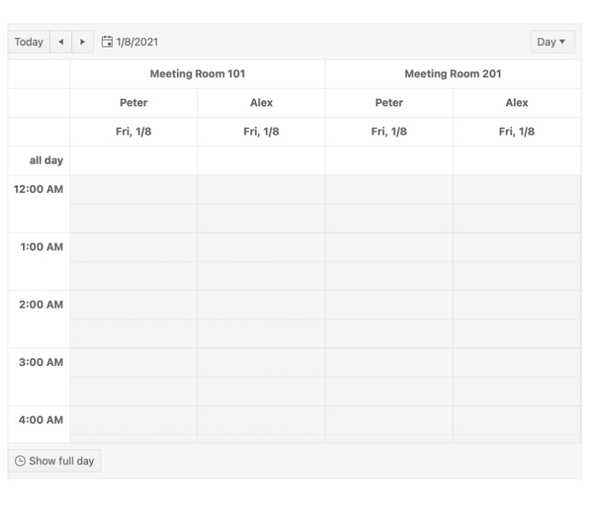The image size is (590, 526).
Task: Click the 1:00 AM time label
Action: coord(42,247)
